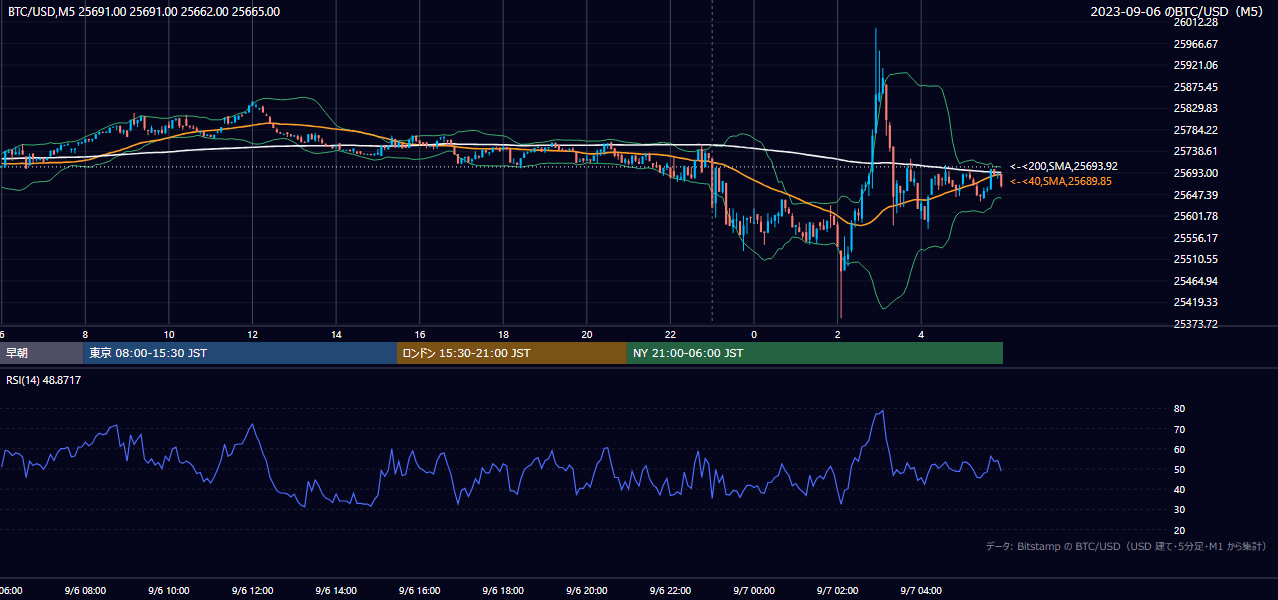This screenshot has width=1278, height=600.
Task: Click hour 22 on the price chart time axis
Action: 671,334
